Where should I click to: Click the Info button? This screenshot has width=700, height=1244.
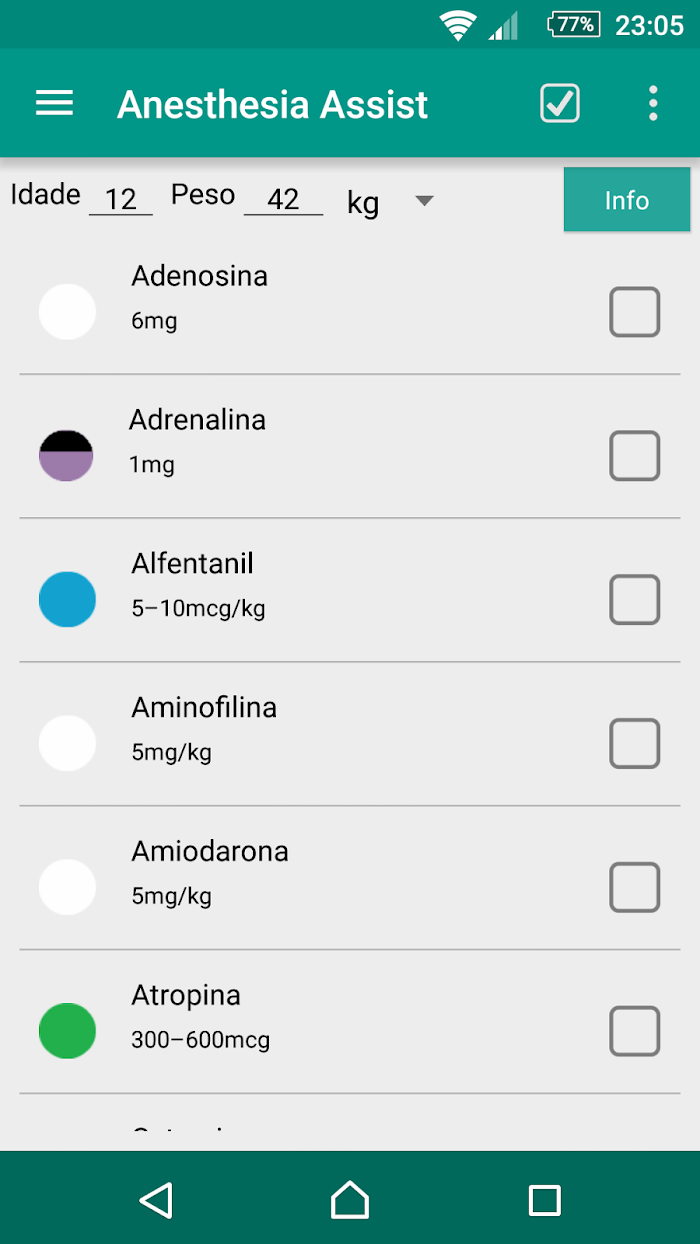[x=627, y=200]
